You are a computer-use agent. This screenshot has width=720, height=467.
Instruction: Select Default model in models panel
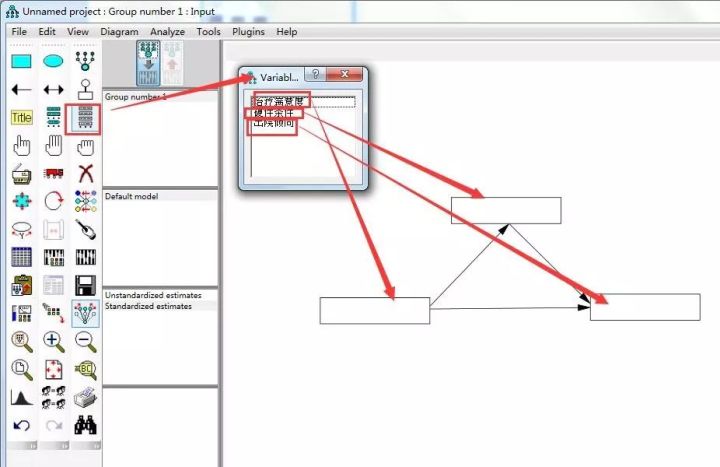[x=160, y=196]
